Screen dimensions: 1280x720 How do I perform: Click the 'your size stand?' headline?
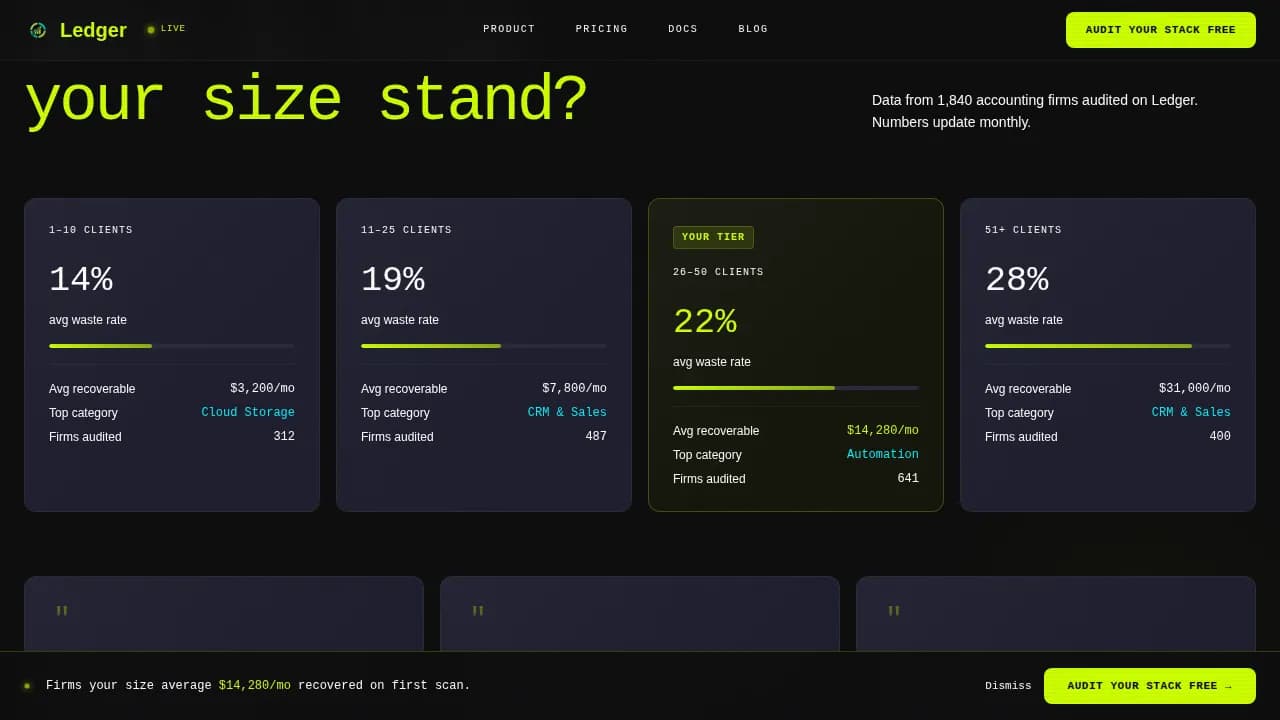point(306,102)
